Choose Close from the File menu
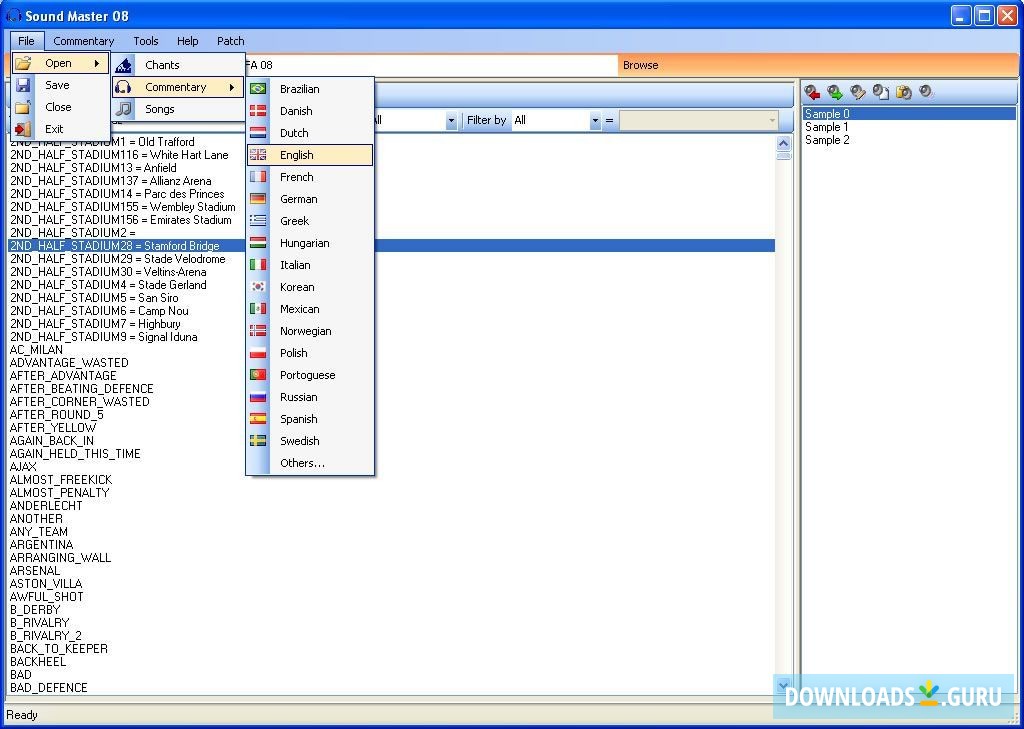Screen dimensions: 1024x729 pos(60,107)
